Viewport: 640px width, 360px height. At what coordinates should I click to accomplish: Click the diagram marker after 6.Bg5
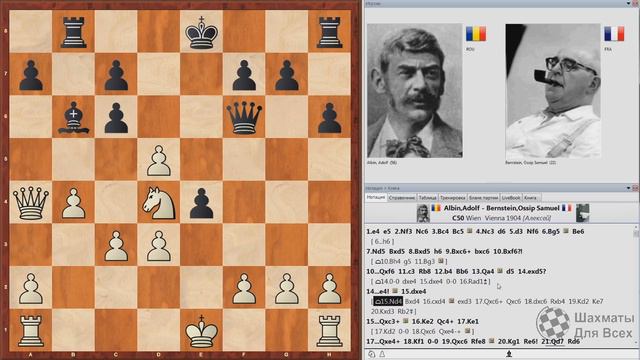[566, 231]
